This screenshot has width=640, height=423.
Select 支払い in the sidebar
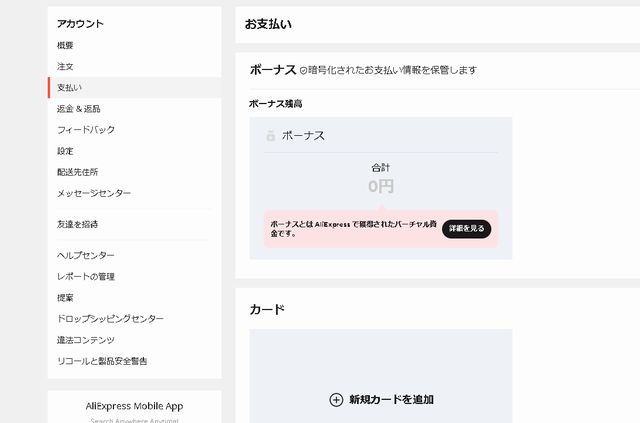(x=70, y=88)
